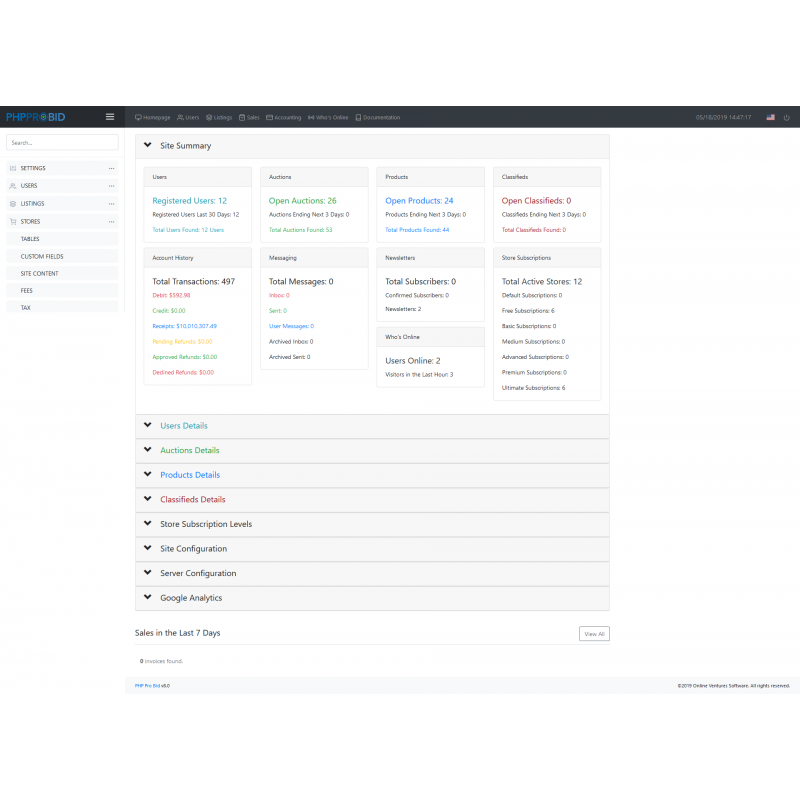
Task: Open Tax in the sidebar
Action: pos(62,307)
